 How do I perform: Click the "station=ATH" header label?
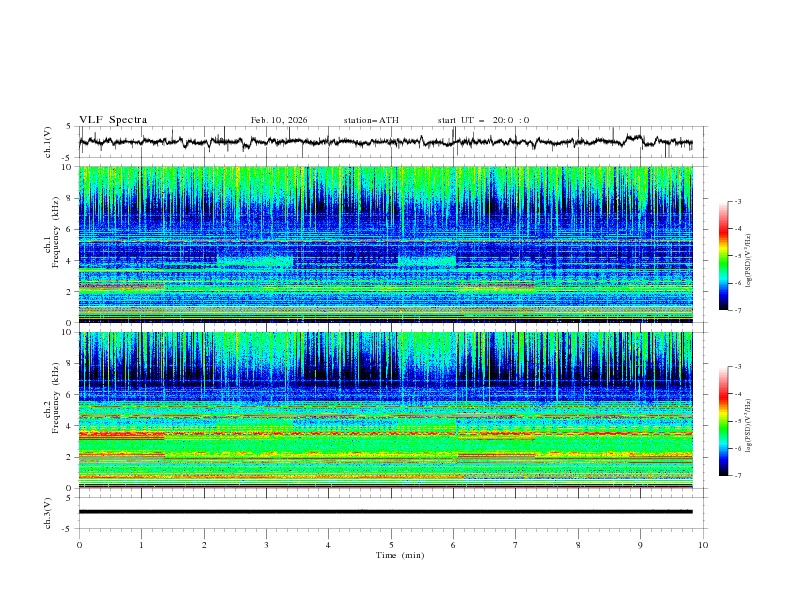(x=371, y=120)
